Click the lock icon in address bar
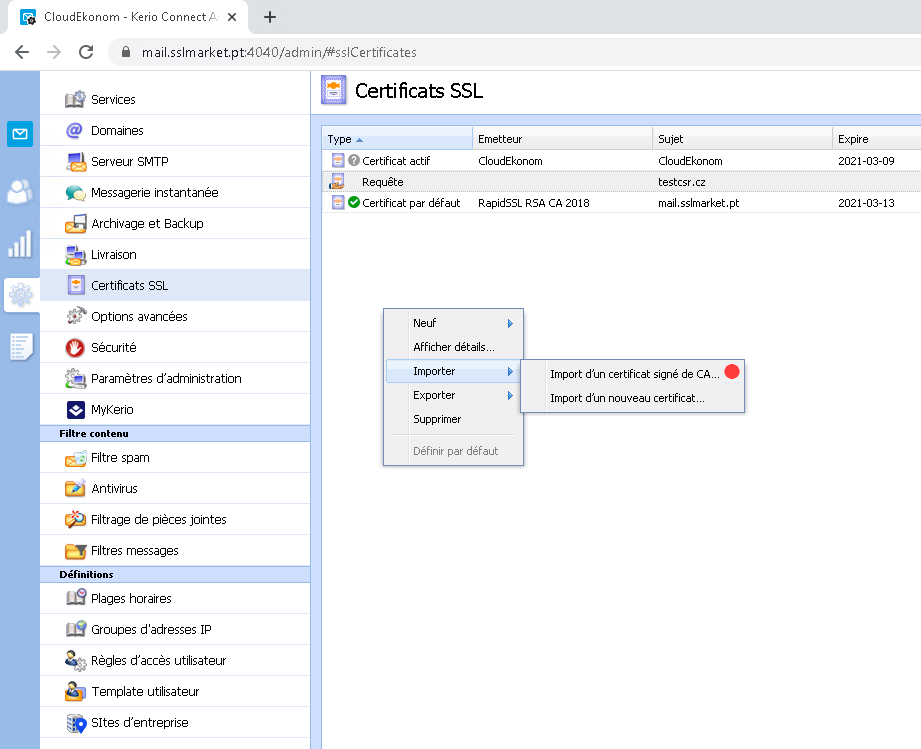921x749 pixels. 126,52
